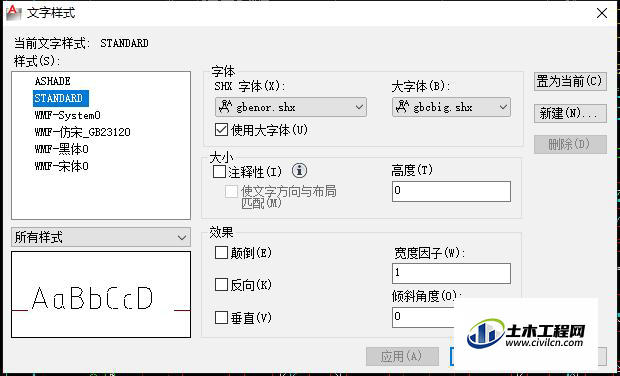The height and width of the screenshot is (376, 620).
Task: Click the 置为当前 button
Action: [x=570, y=82]
